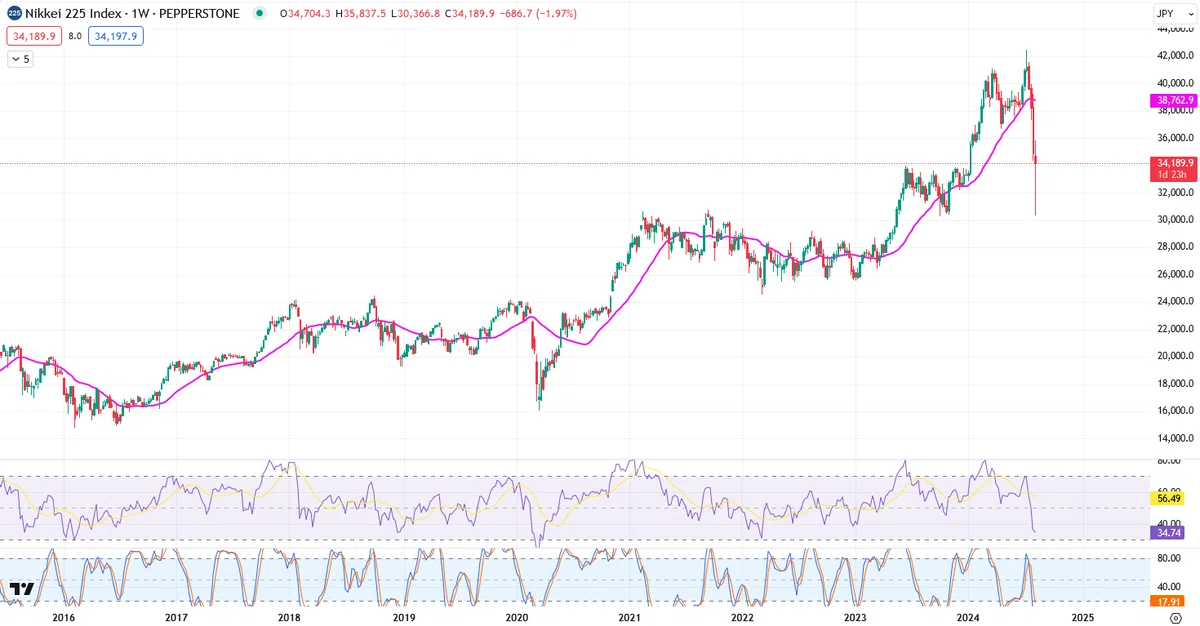Open chart settings gear icon
This screenshot has width=1200, height=626.
click(x=1175, y=618)
